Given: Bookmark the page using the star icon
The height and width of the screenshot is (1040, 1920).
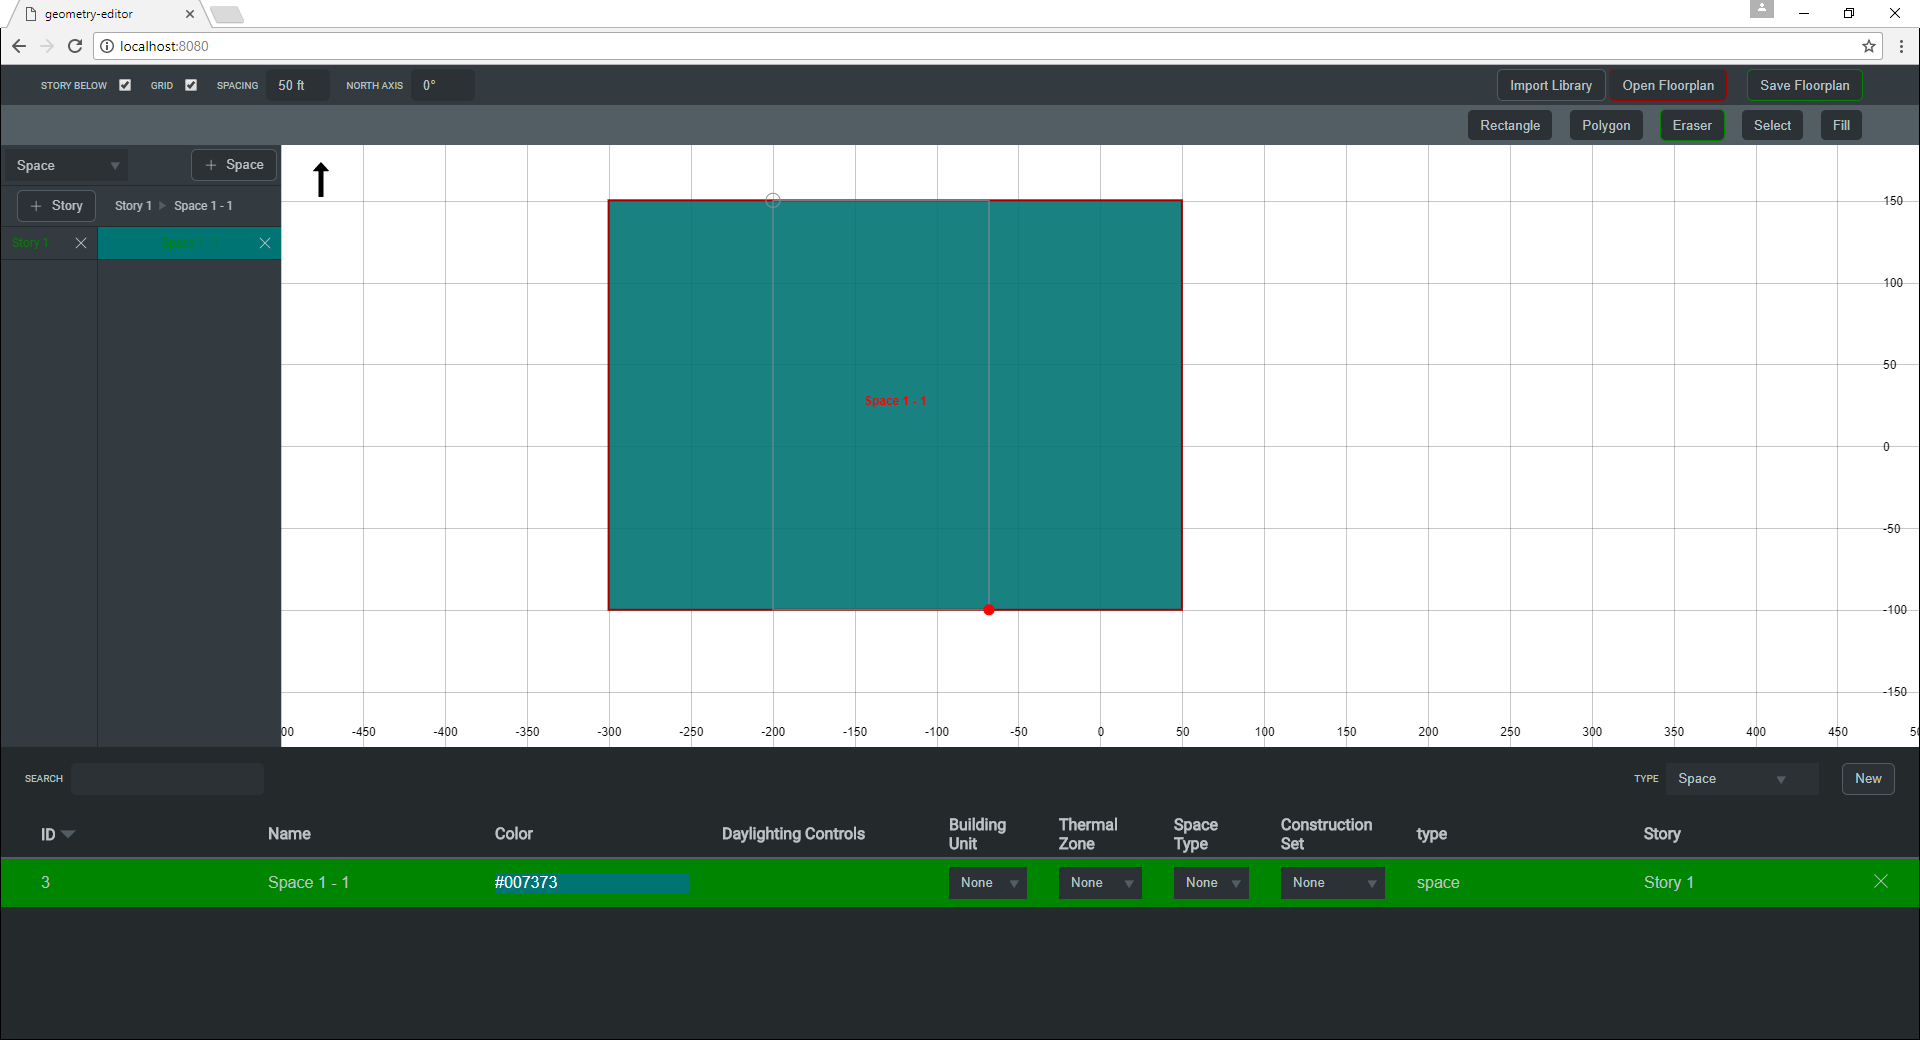Looking at the screenshot, I should [x=1869, y=46].
